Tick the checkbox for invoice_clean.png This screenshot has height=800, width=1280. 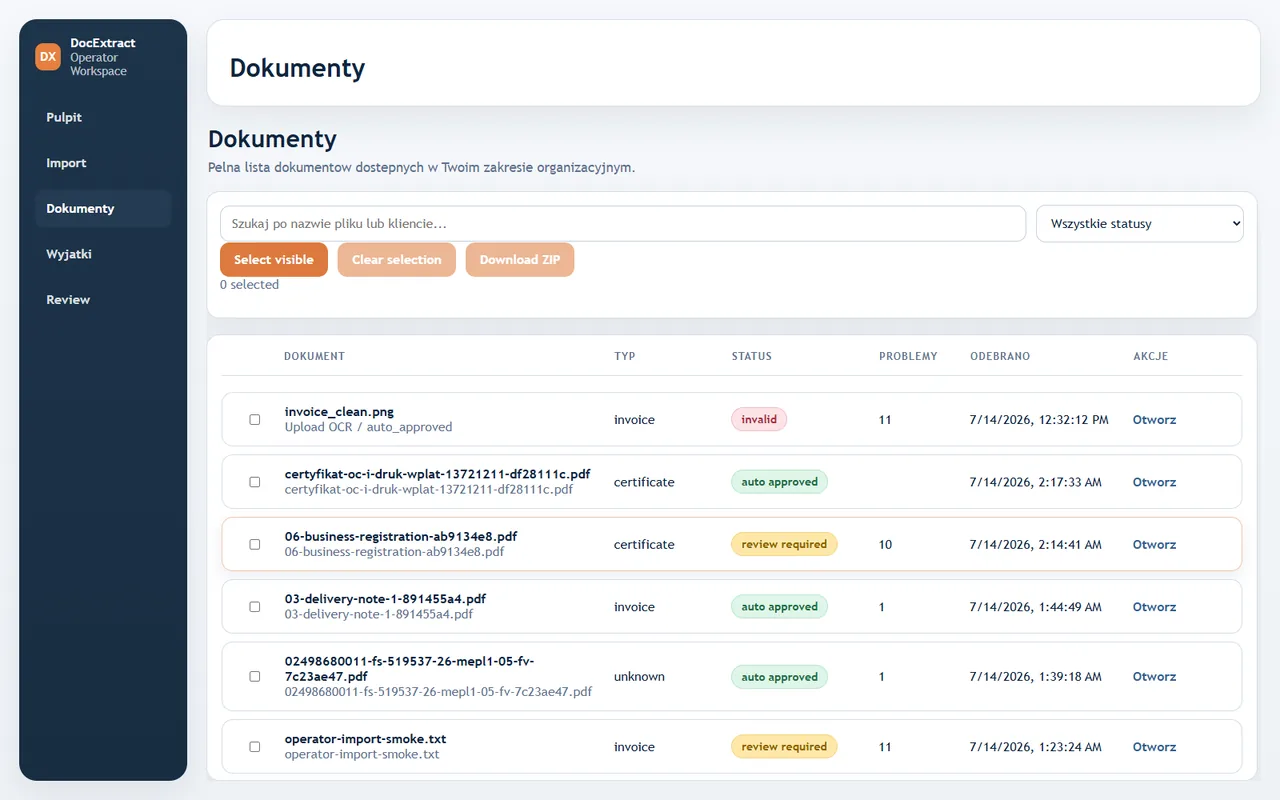click(255, 420)
